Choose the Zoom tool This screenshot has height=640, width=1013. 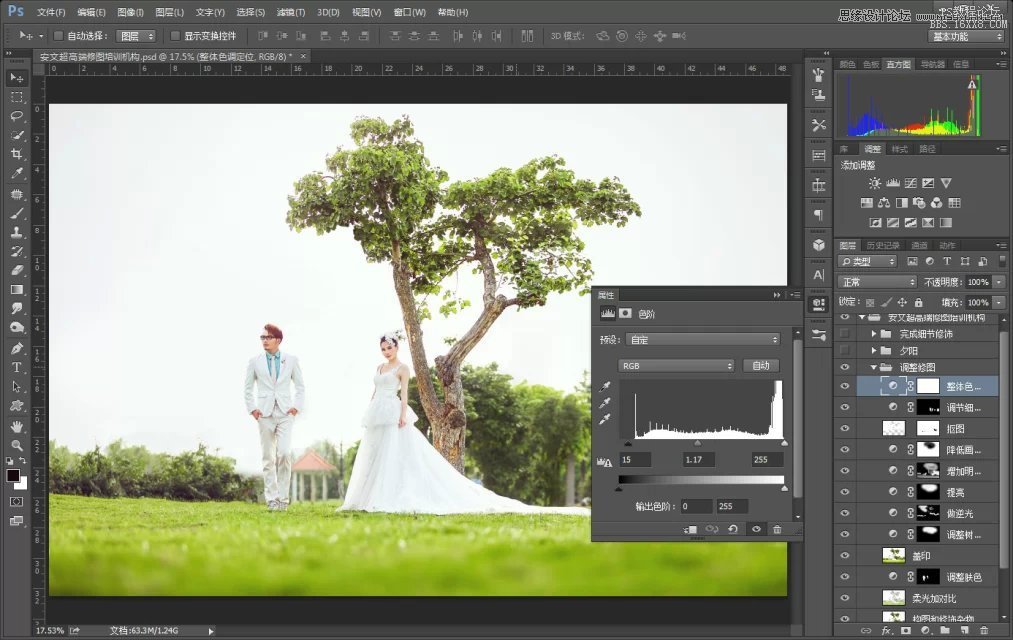coord(17,445)
